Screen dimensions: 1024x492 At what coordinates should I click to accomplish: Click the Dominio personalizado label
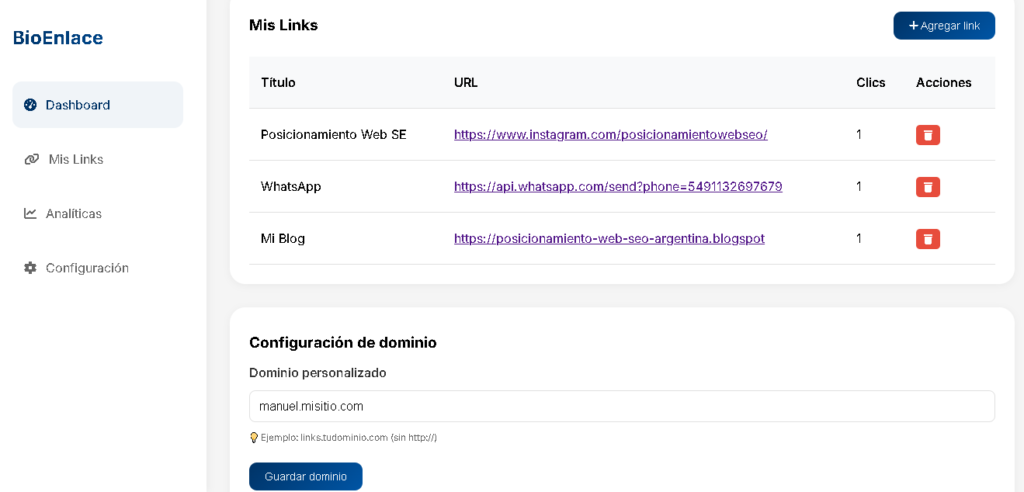317,372
